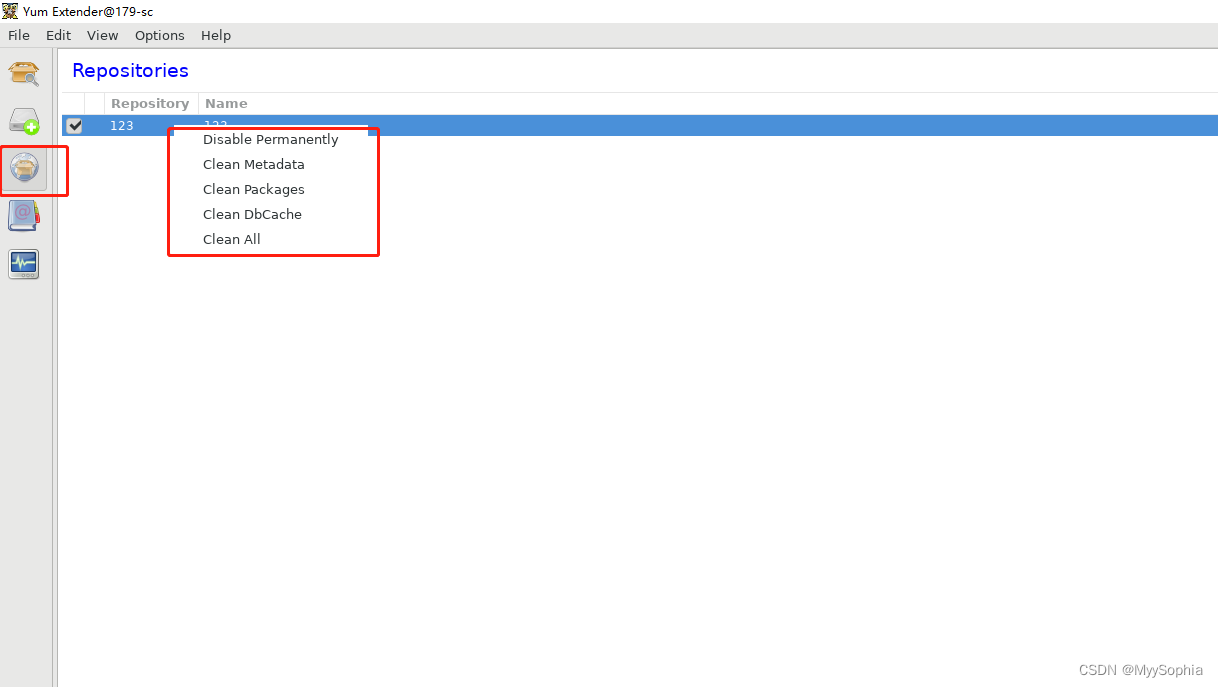Open the Packages view sidebar icon

[x=24, y=73]
